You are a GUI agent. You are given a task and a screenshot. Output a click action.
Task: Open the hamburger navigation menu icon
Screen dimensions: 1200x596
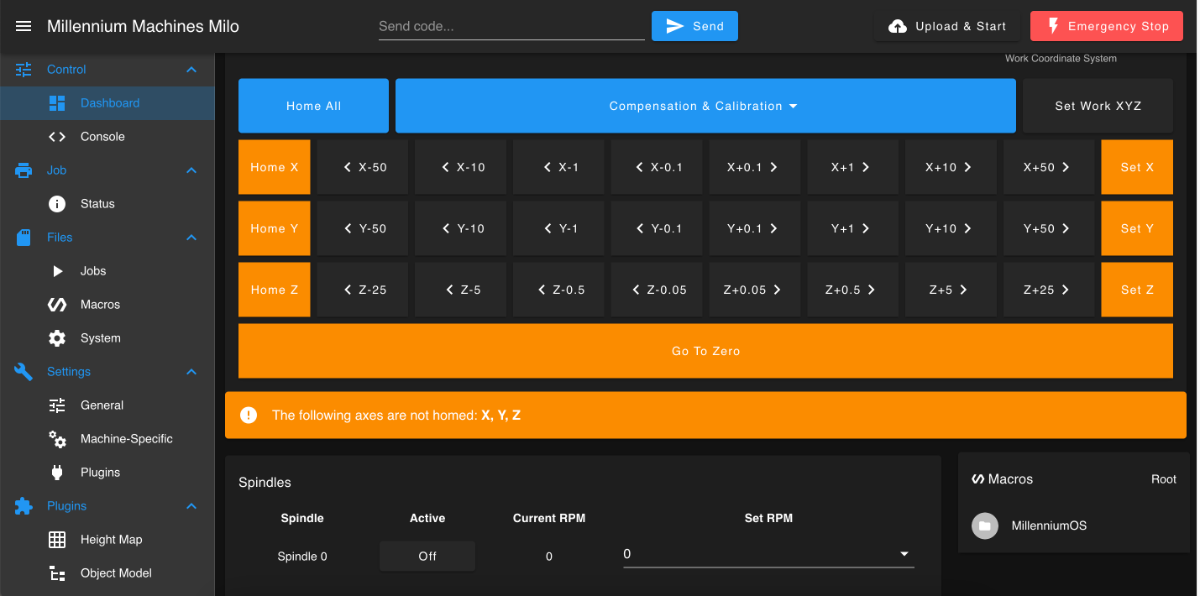(23, 26)
